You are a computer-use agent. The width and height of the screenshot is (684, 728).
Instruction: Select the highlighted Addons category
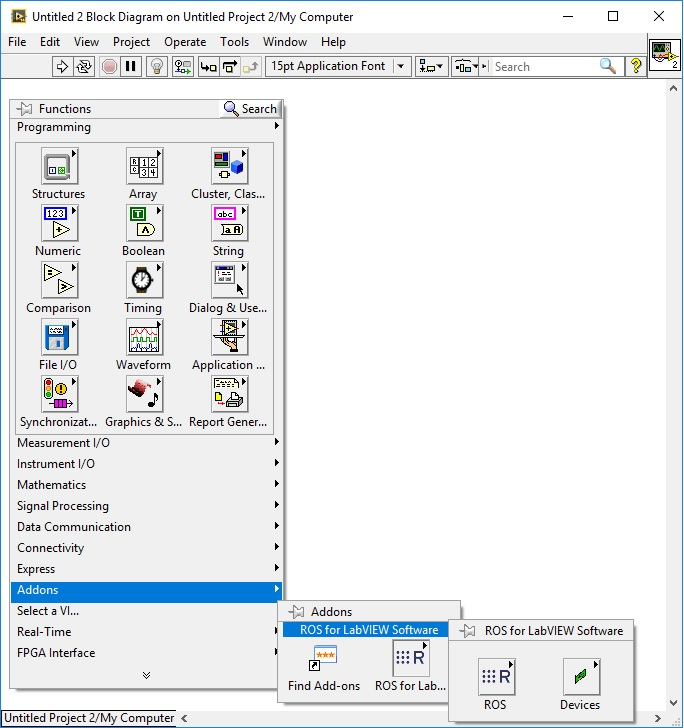pyautogui.click(x=146, y=590)
